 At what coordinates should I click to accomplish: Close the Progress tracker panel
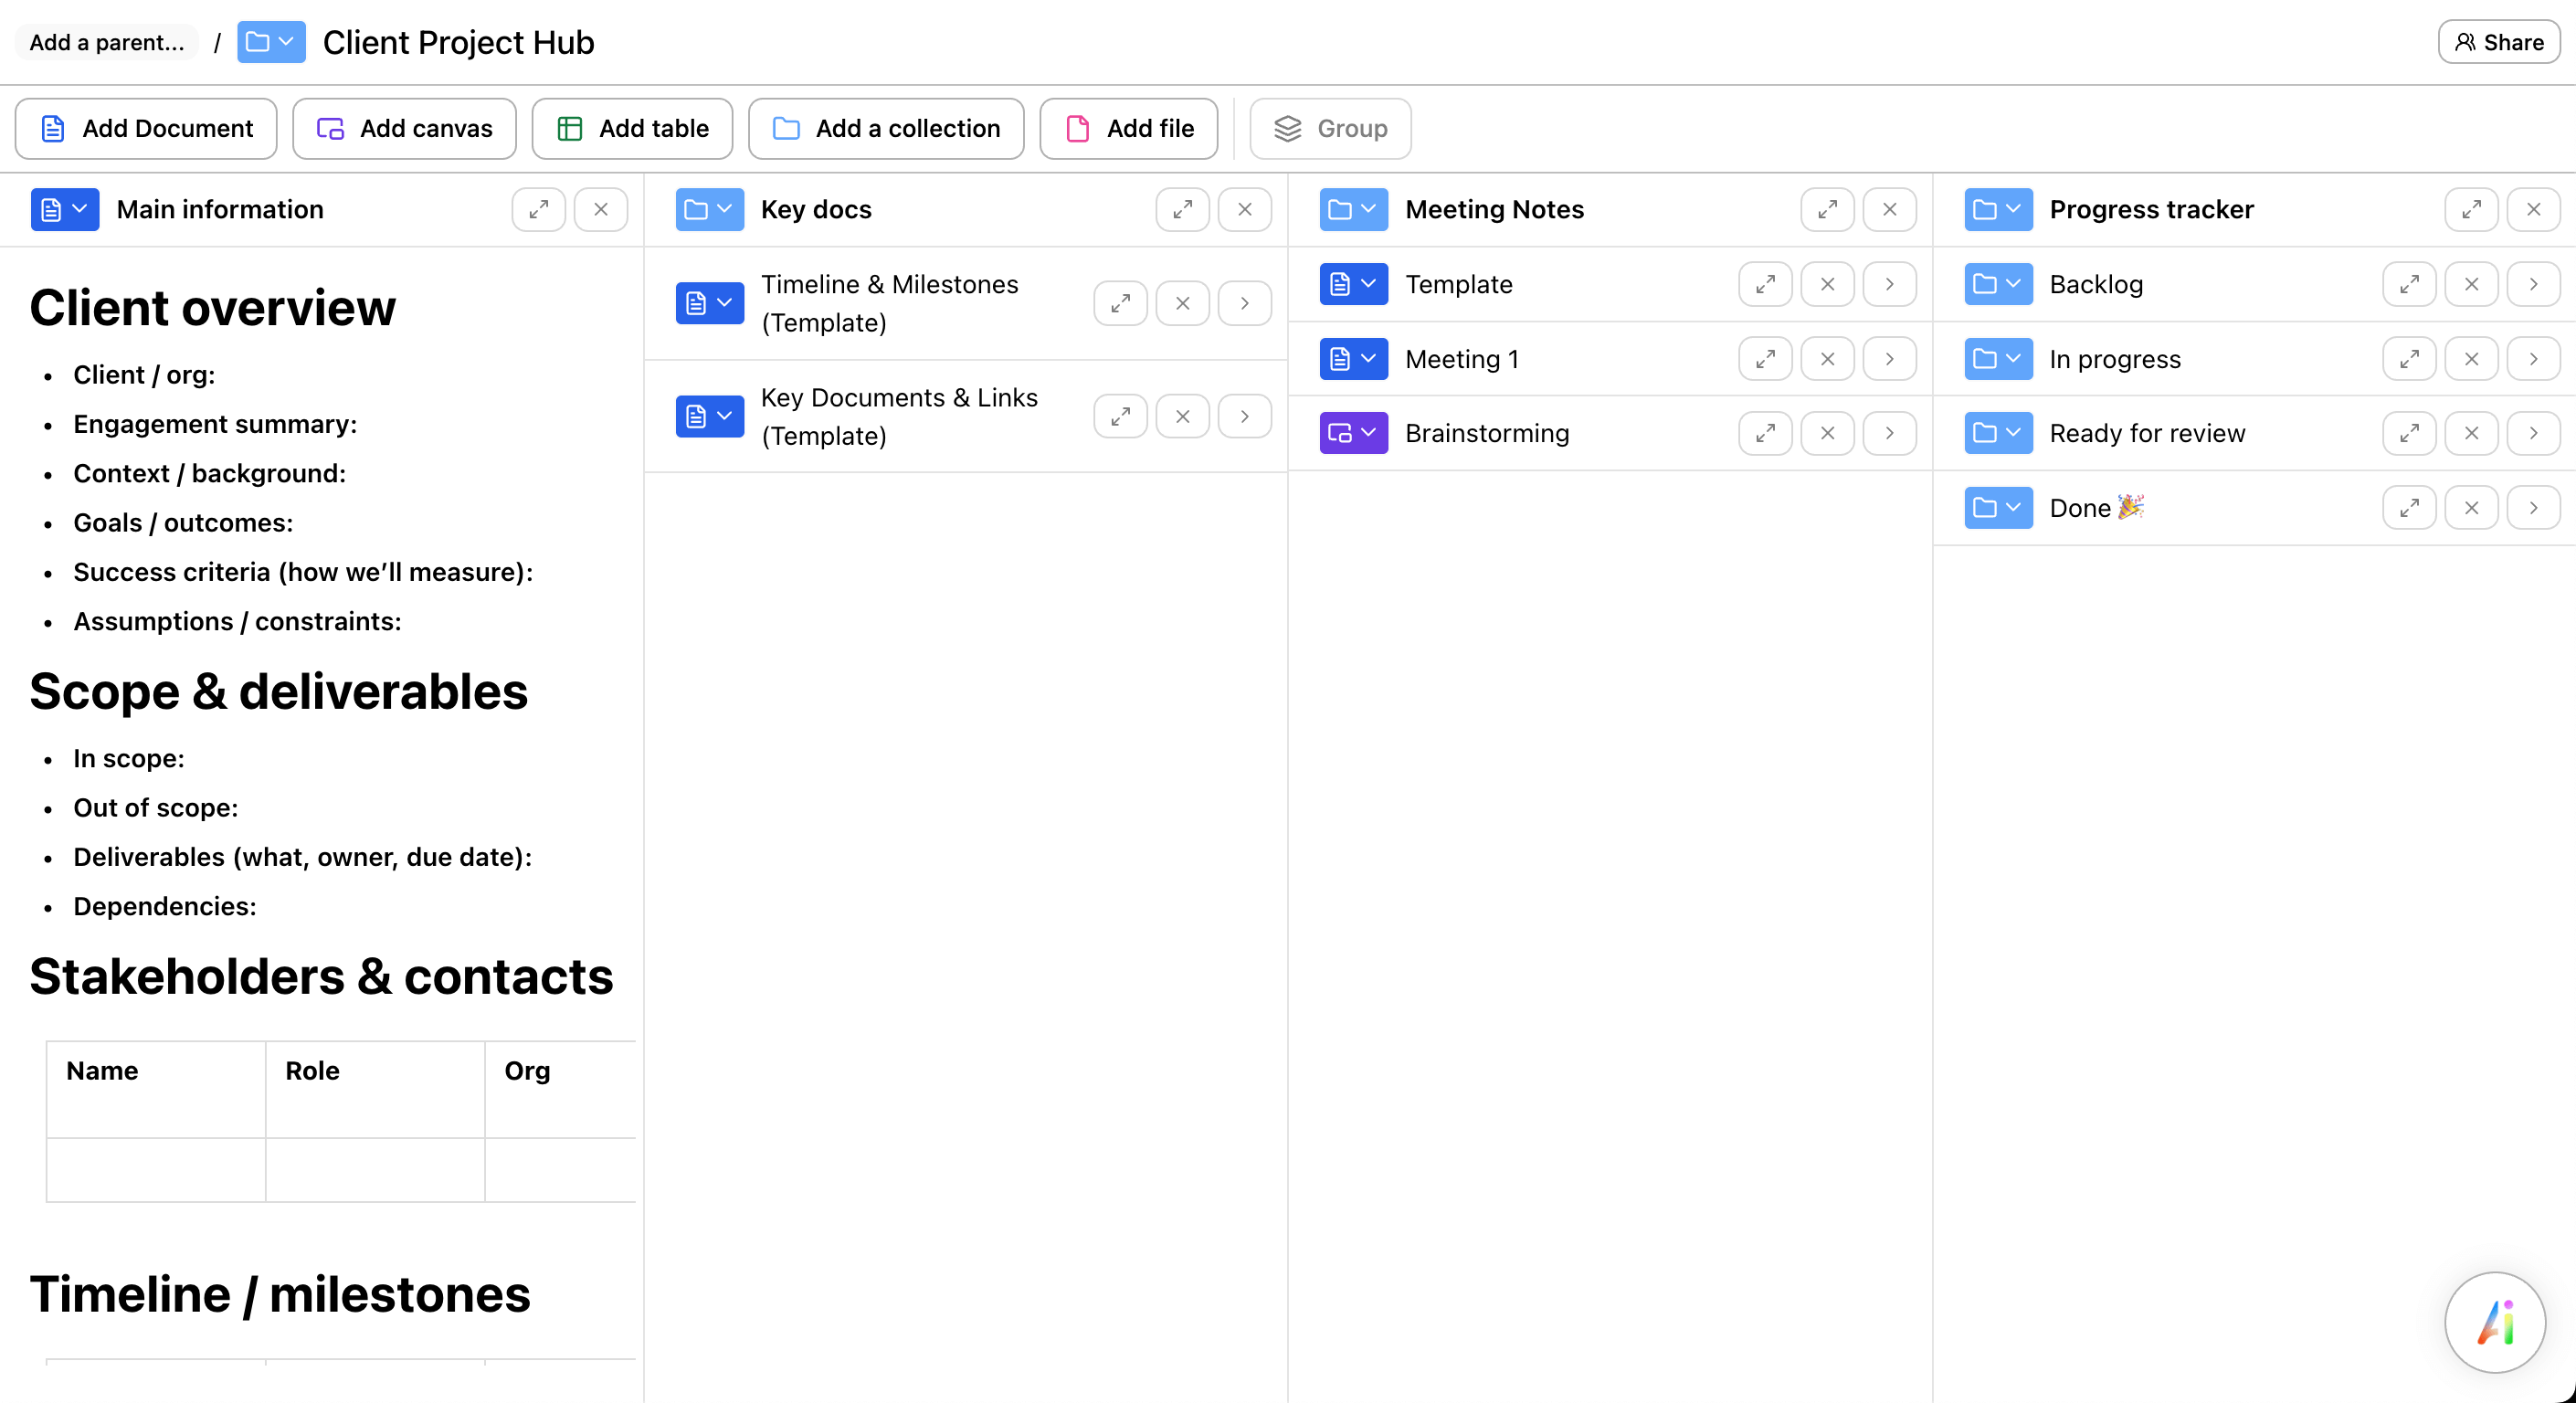pos(2533,209)
